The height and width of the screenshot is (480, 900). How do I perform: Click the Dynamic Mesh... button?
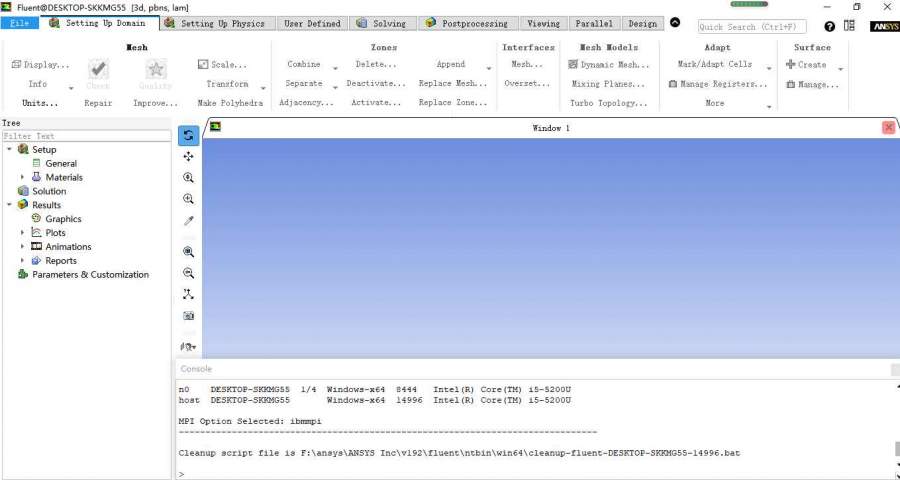click(609, 65)
